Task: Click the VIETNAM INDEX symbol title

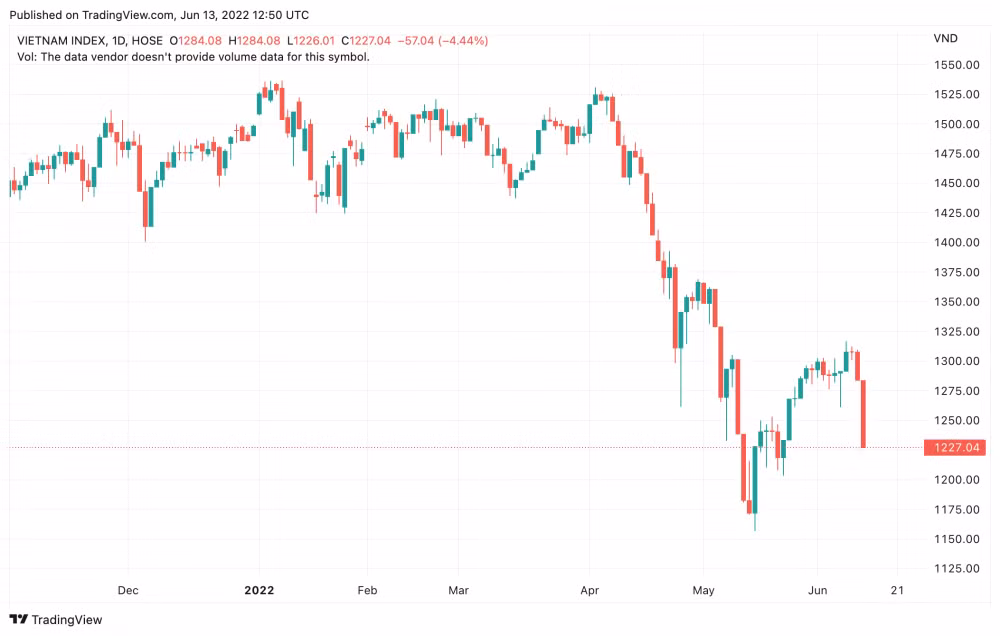Action: (61, 41)
